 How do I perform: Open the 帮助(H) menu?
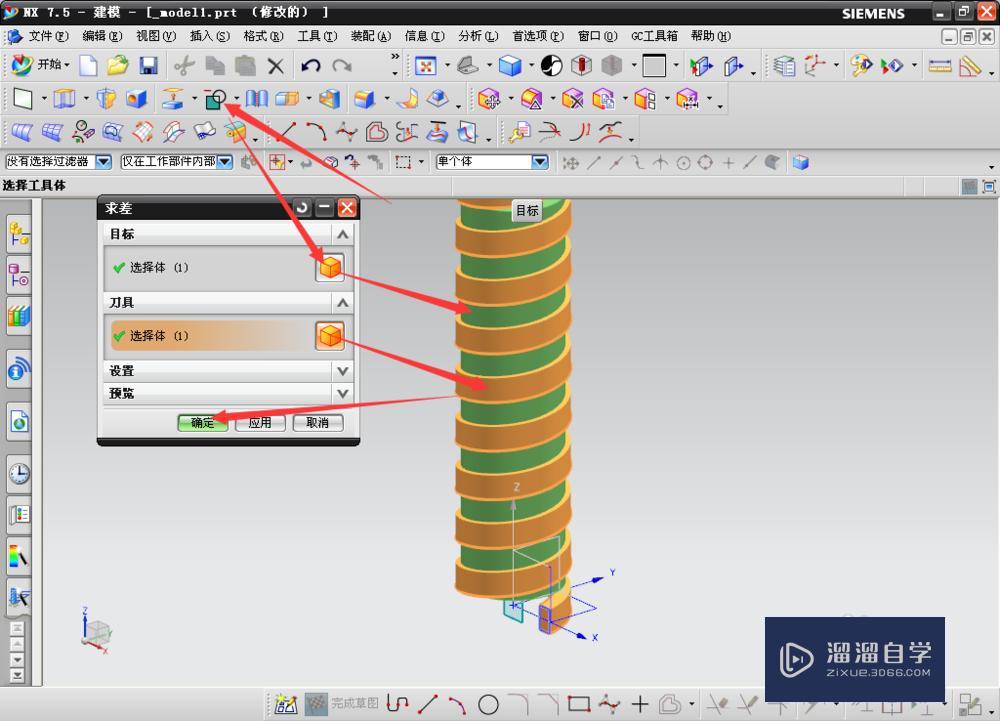[x=710, y=36]
